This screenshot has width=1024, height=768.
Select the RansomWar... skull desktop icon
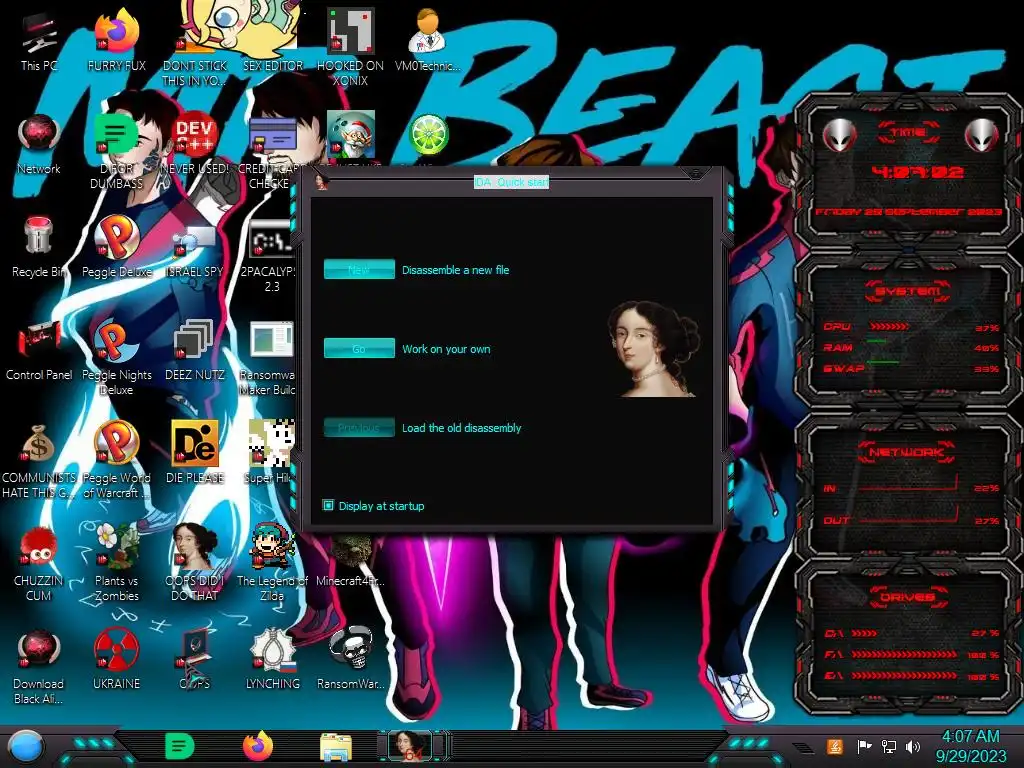point(351,658)
